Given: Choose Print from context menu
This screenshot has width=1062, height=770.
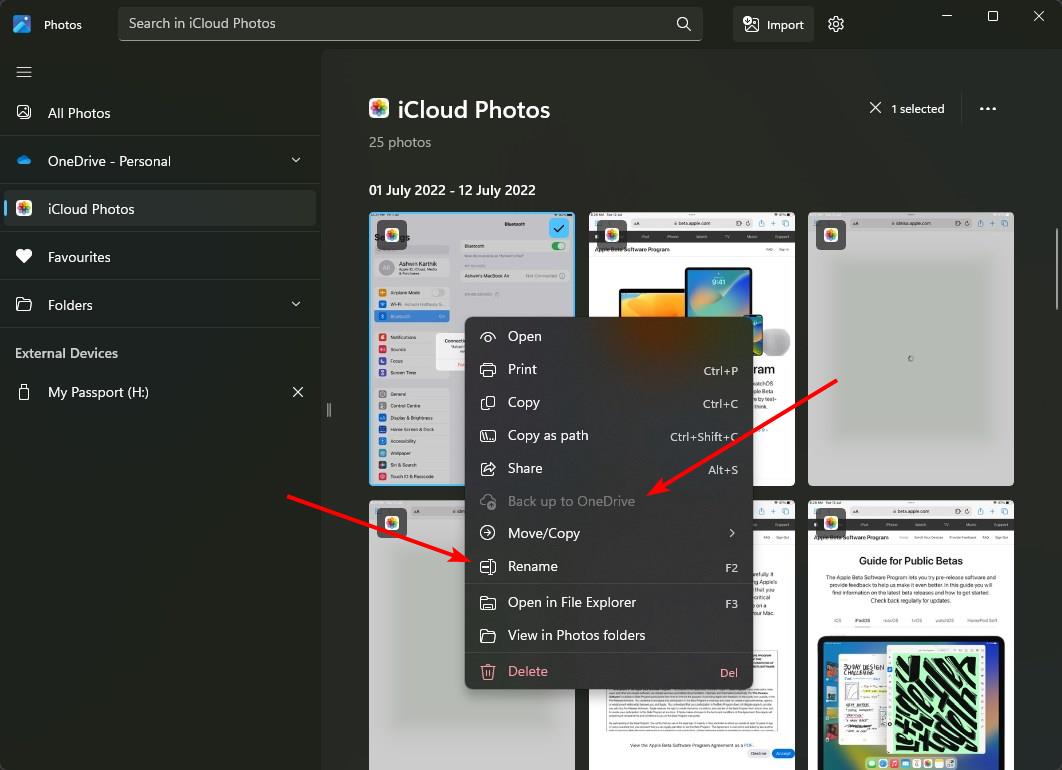Looking at the screenshot, I should click(x=609, y=370).
